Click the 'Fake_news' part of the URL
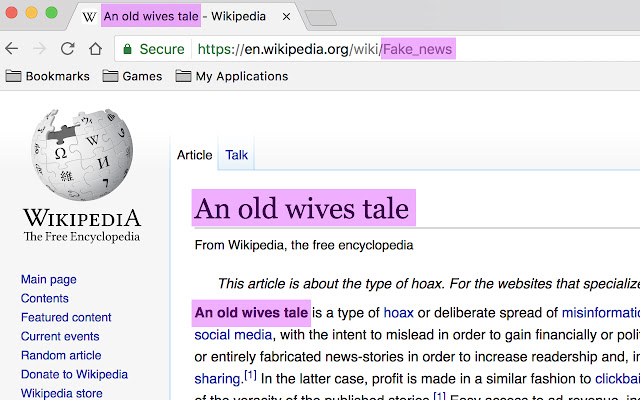 [x=418, y=49]
